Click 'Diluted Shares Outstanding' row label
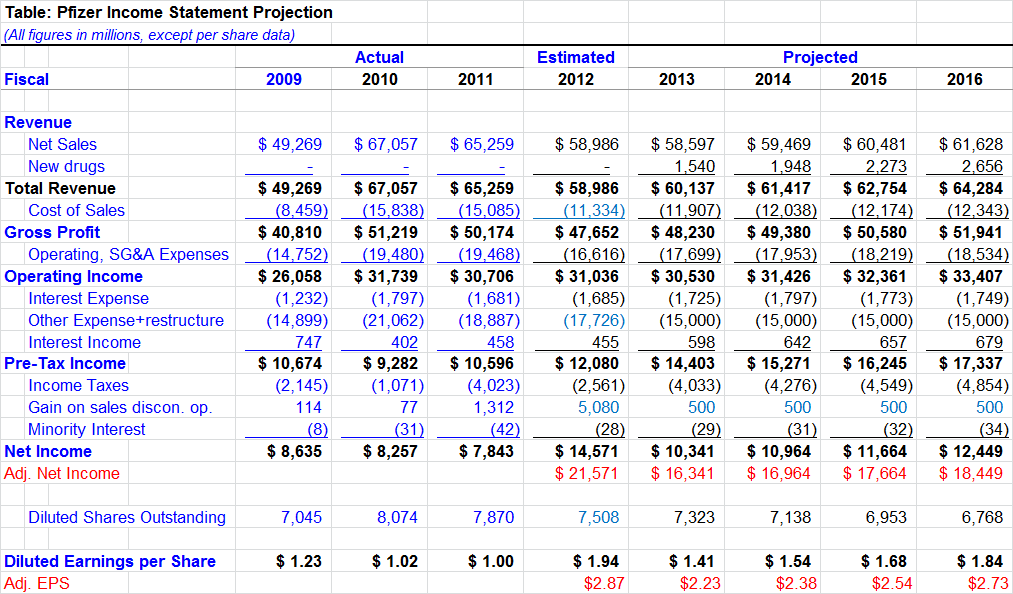Viewport: 1013px width, 594px height. point(127,517)
